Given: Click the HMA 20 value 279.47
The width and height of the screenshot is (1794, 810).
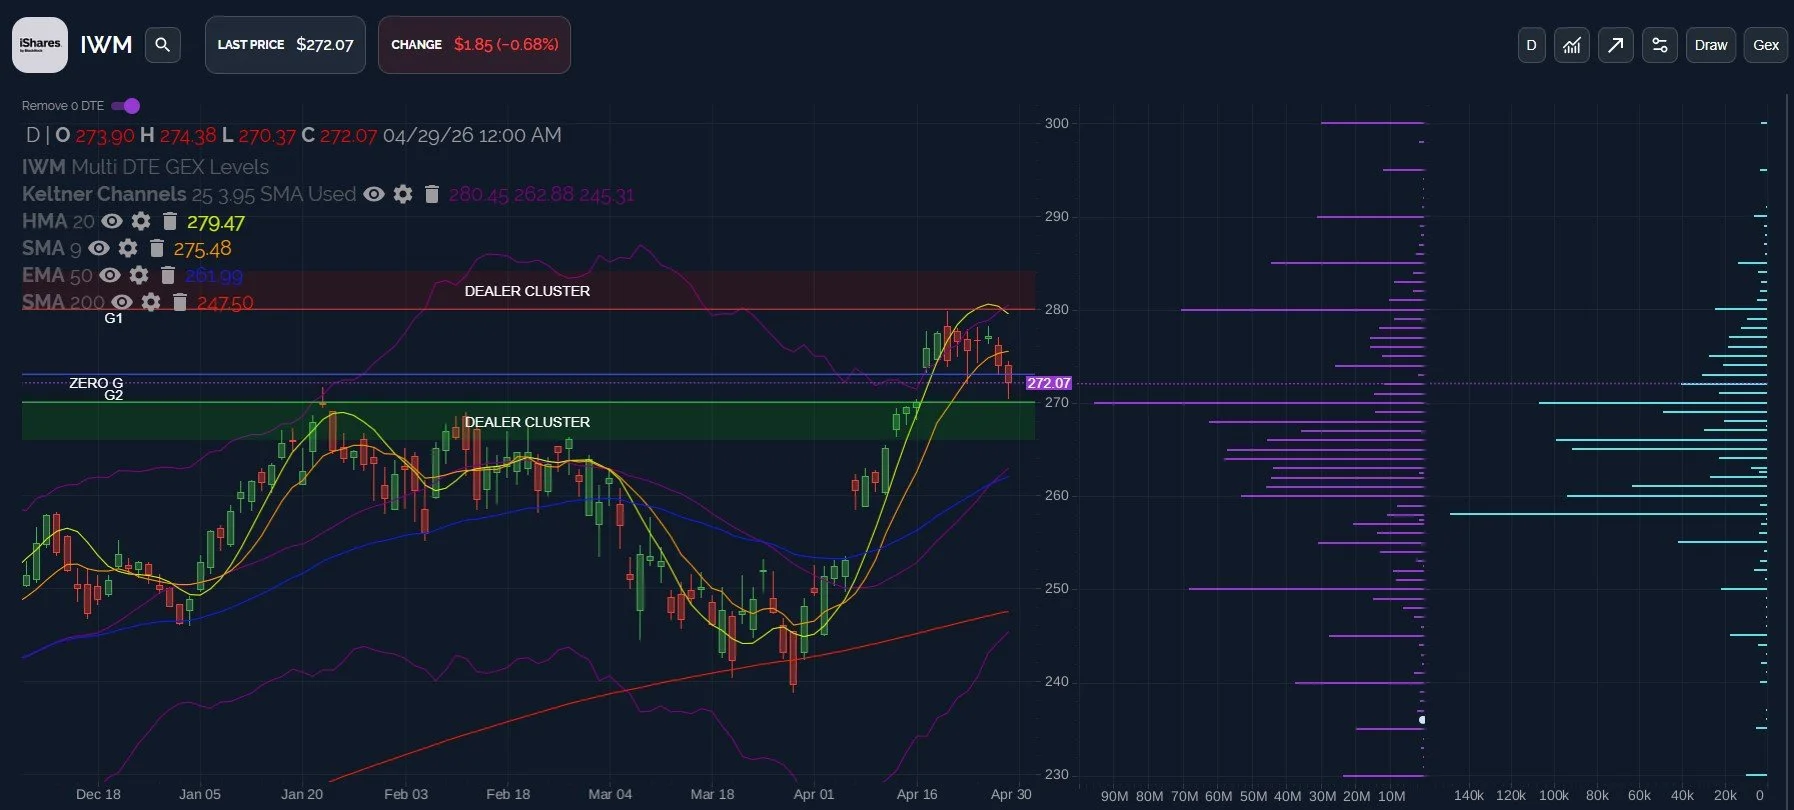Looking at the screenshot, I should pos(216,222).
